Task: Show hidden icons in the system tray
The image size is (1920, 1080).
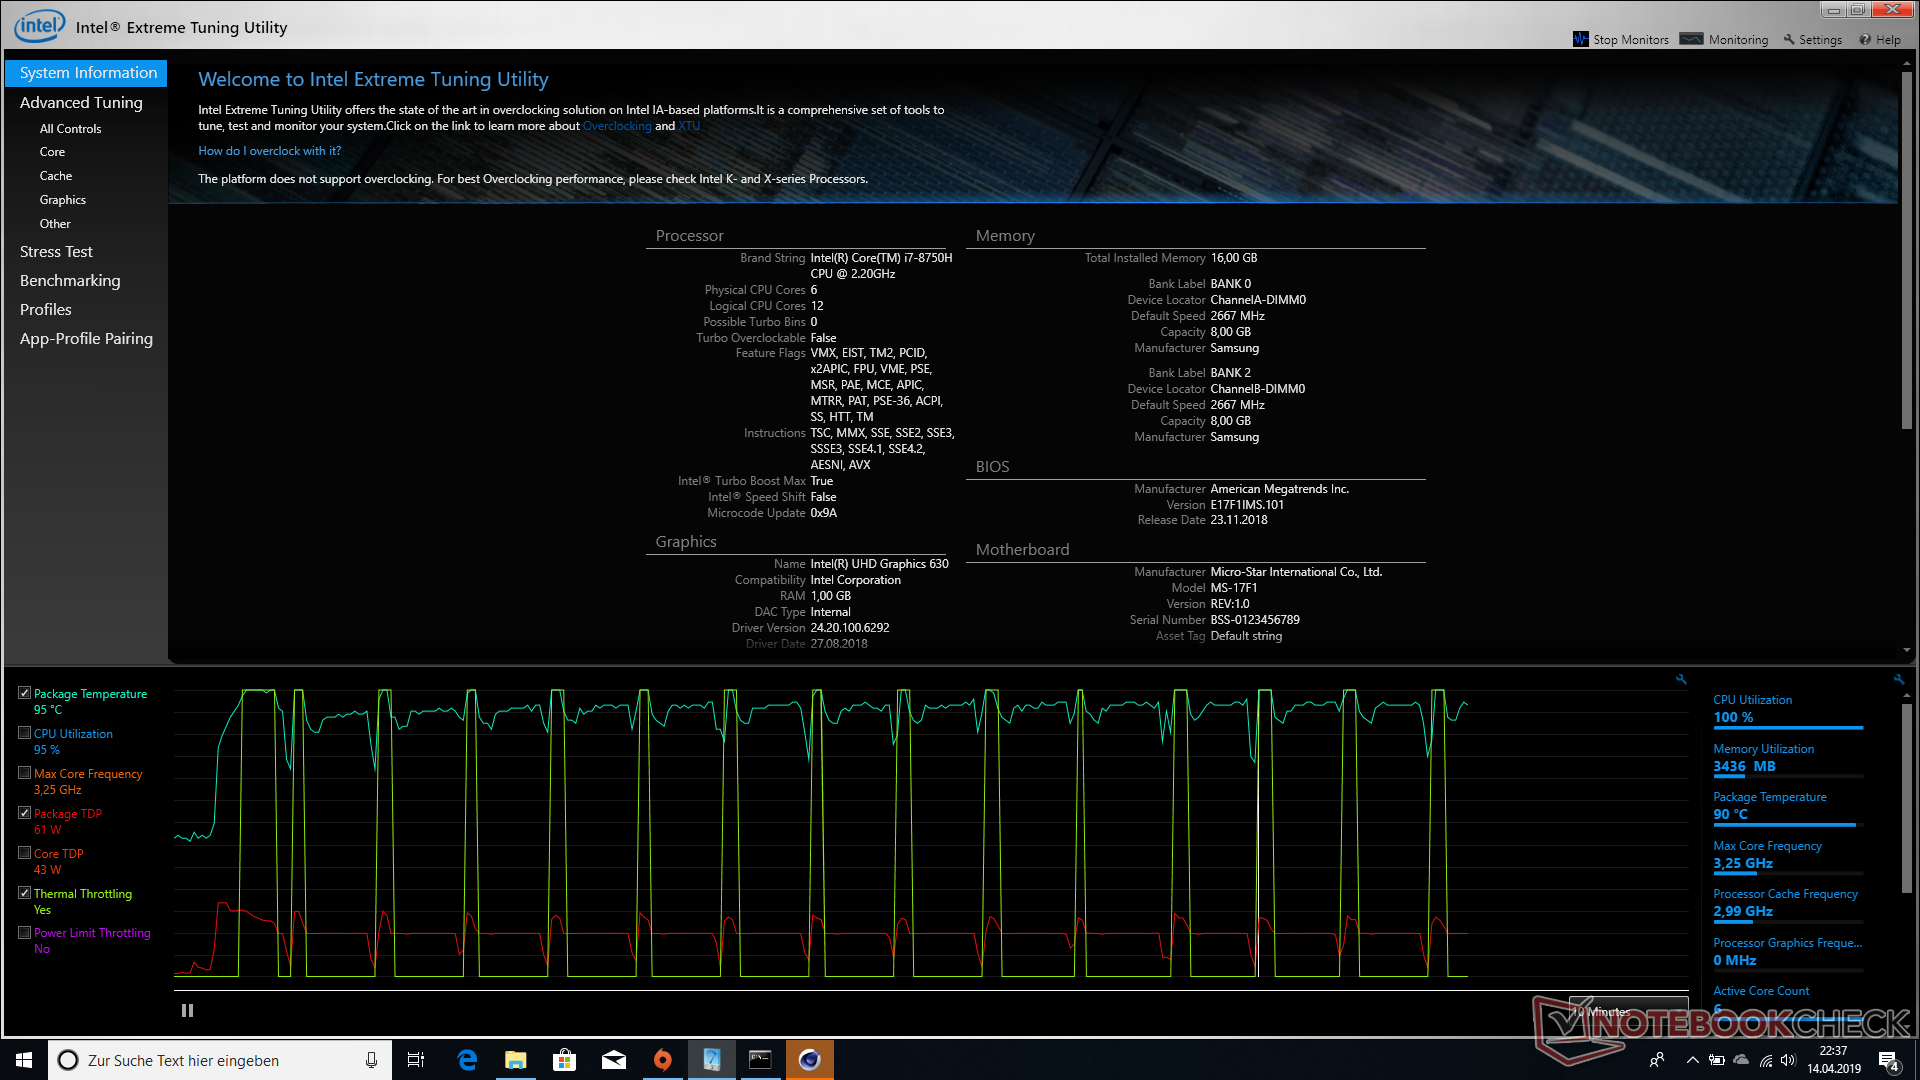Action: 1692,1060
